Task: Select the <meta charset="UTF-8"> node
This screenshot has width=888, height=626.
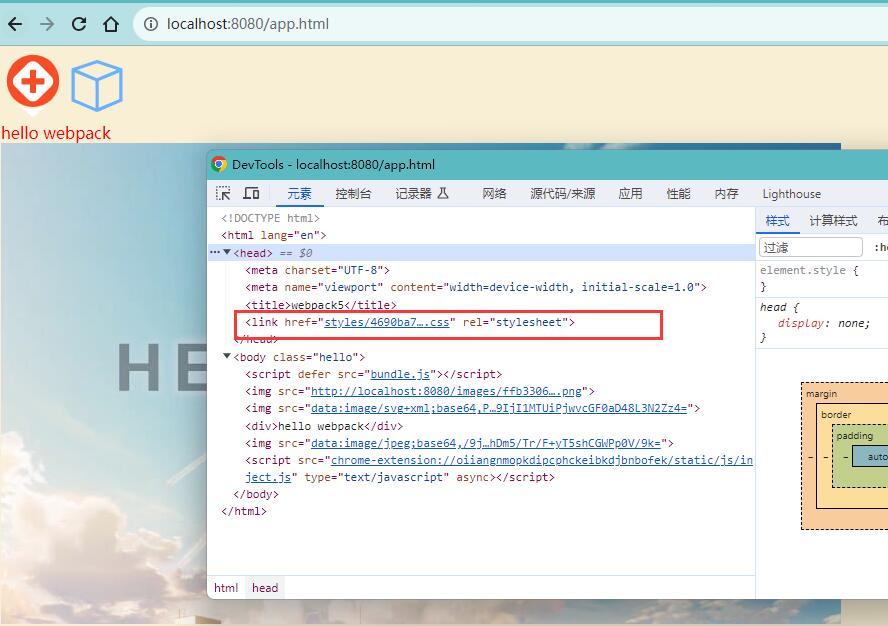Action: [x=317, y=270]
